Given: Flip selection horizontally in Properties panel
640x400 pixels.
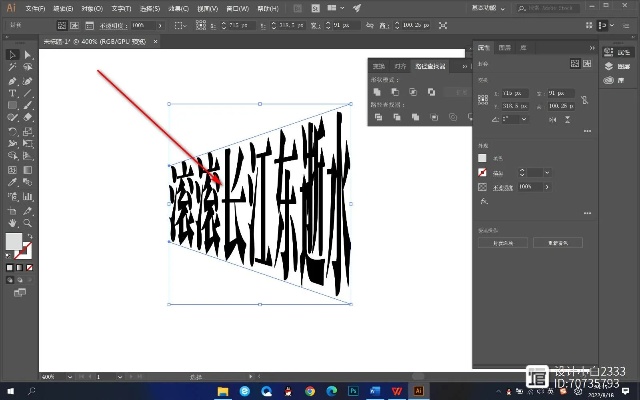Looking at the screenshot, I should [x=553, y=120].
